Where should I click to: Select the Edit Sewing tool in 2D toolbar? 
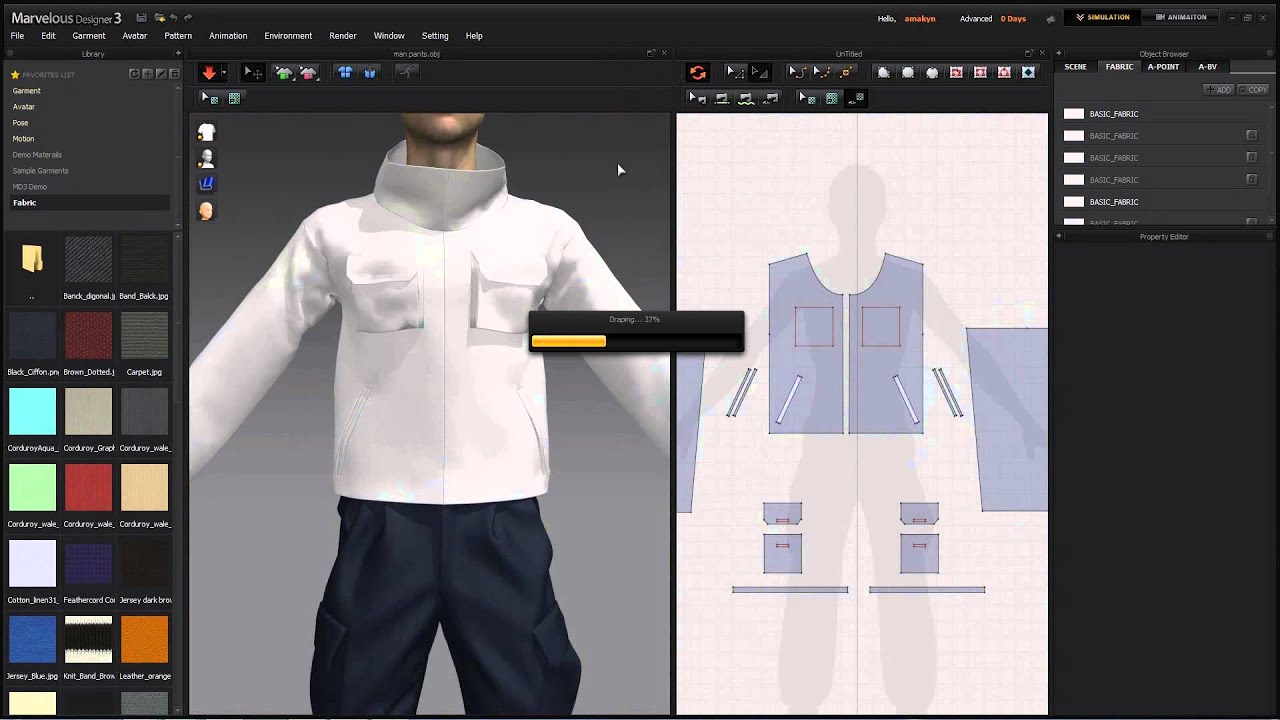698,98
